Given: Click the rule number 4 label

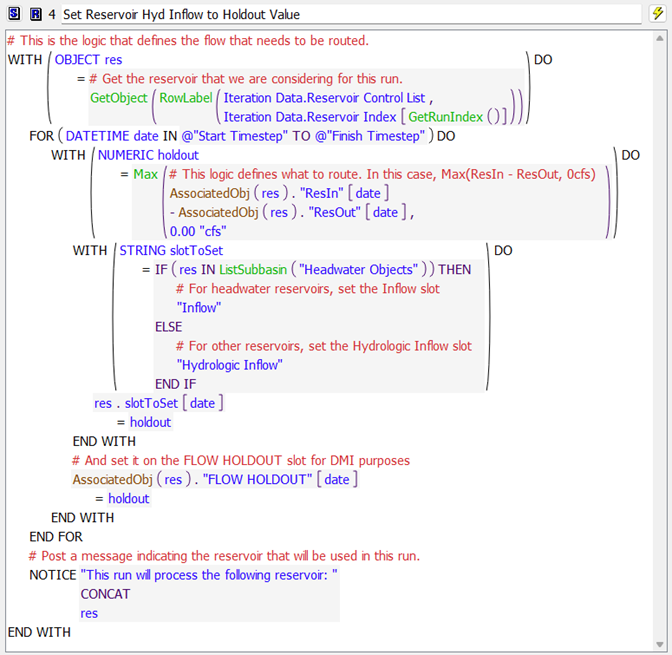Looking at the screenshot, I should click(x=52, y=15).
